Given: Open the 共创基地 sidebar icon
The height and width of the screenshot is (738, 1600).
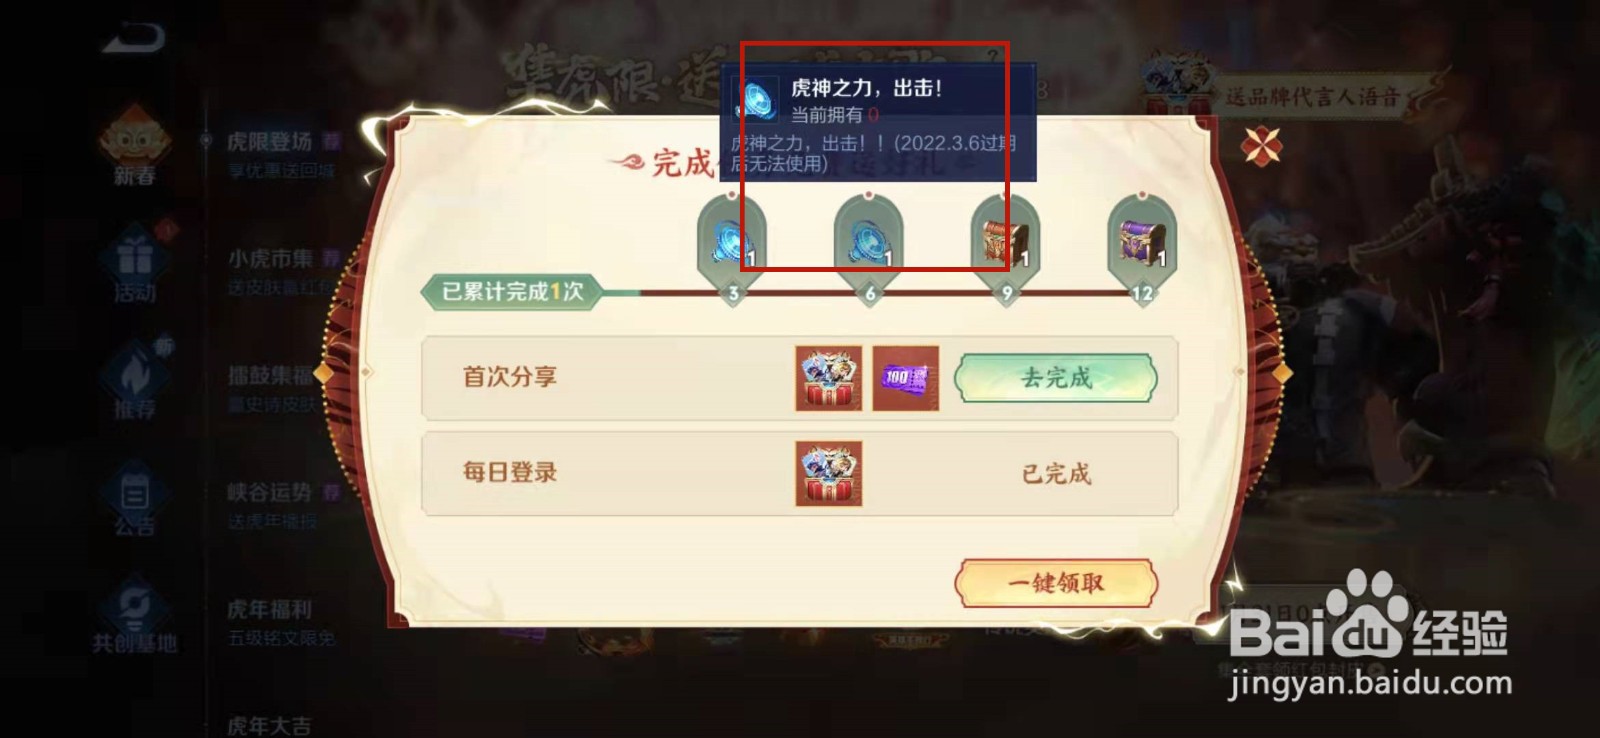Looking at the screenshot, I should 134,617.
